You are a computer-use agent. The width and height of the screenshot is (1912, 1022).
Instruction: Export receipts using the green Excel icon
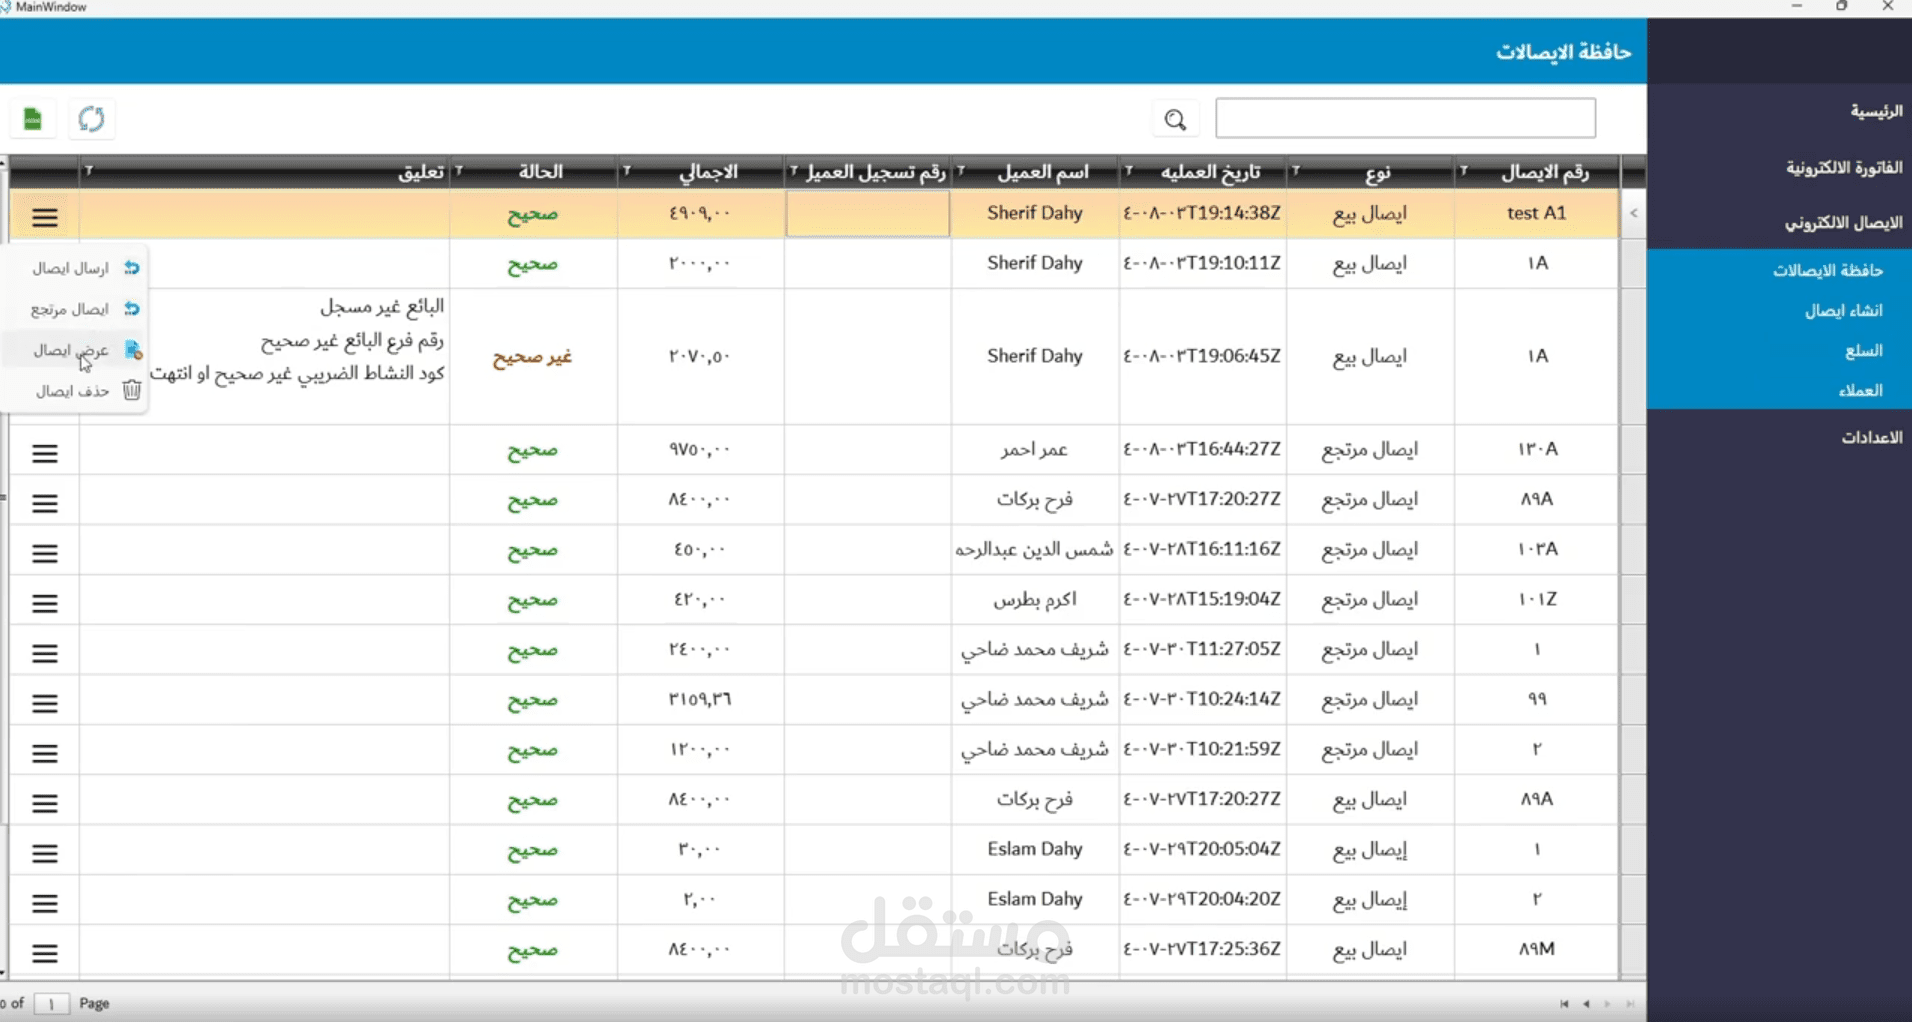33,119
